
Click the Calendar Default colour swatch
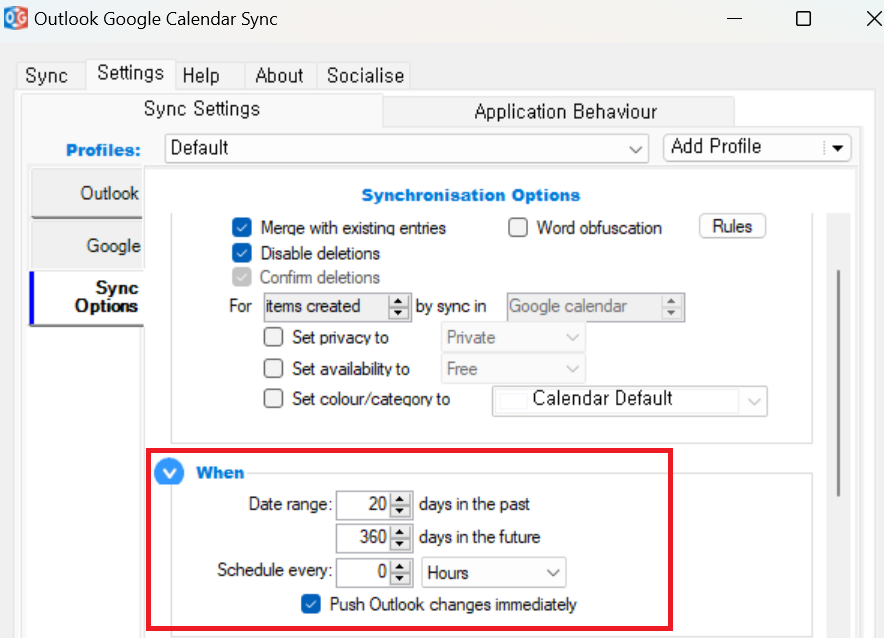[x=513, y=401]
